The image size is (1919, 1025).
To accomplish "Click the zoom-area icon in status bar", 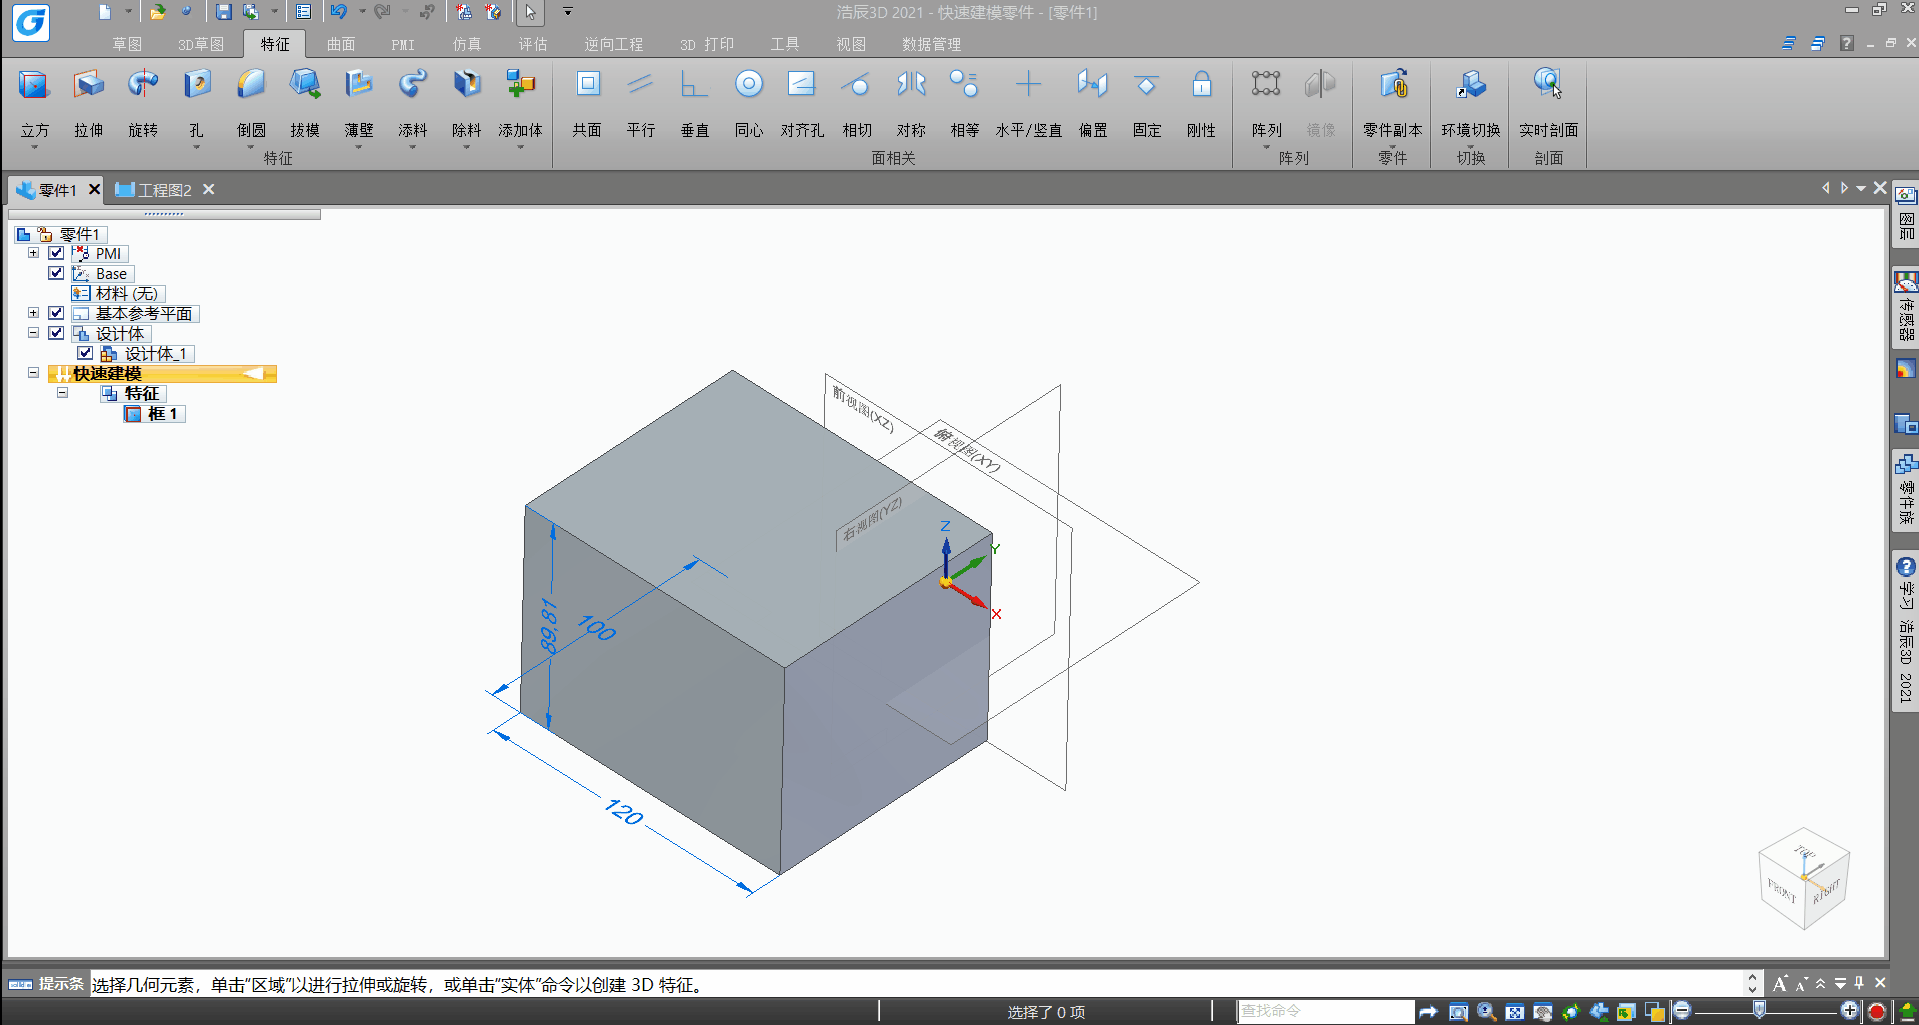I will (1459, 1012).
